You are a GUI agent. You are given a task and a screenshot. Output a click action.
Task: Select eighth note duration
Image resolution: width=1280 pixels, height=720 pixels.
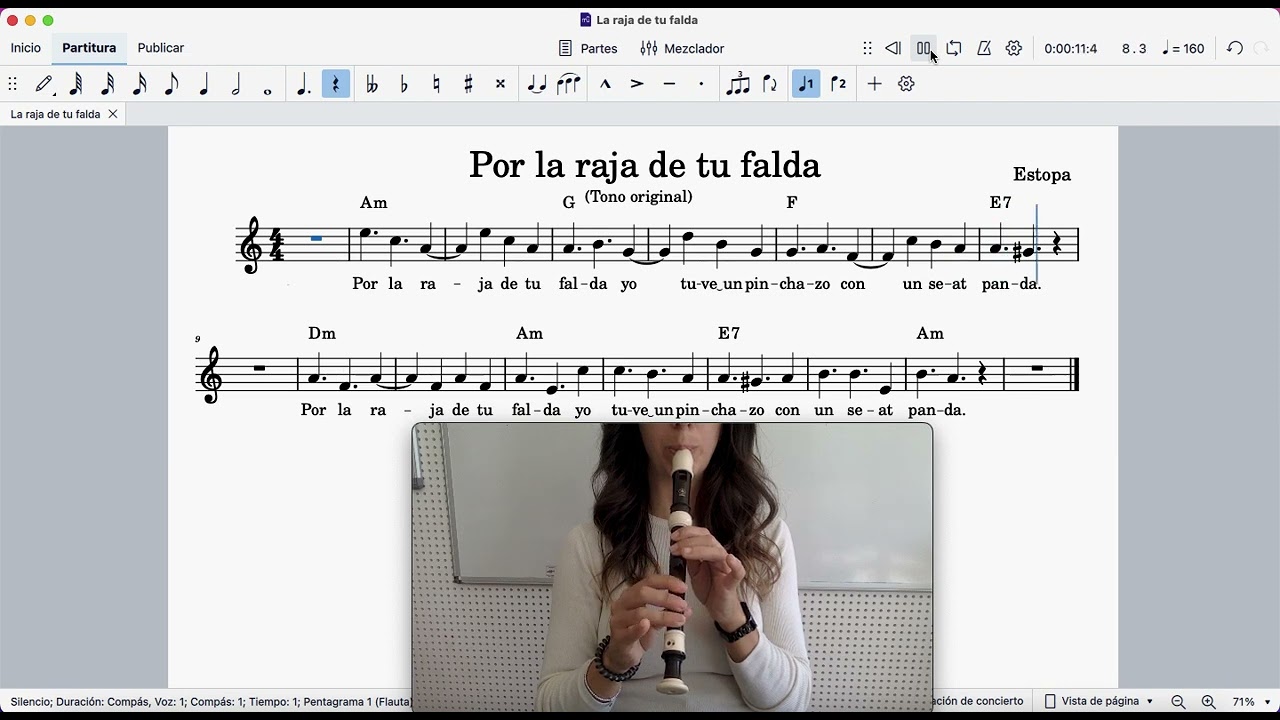[172, 85]
